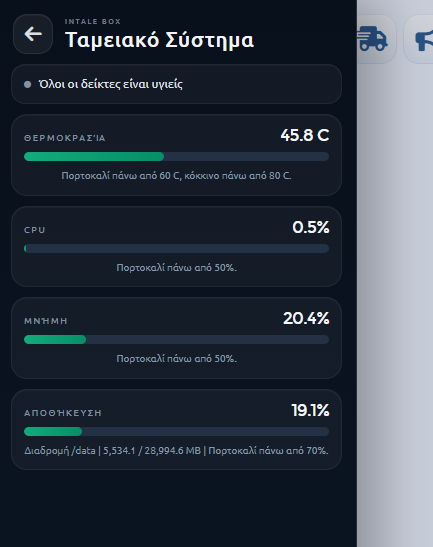Image resolution: width=433 pixels, height=547 pixels.
Task: Click the ΑΠΟΘΉΚΕΥΣΗ card label
Action: tap(63, 413)
